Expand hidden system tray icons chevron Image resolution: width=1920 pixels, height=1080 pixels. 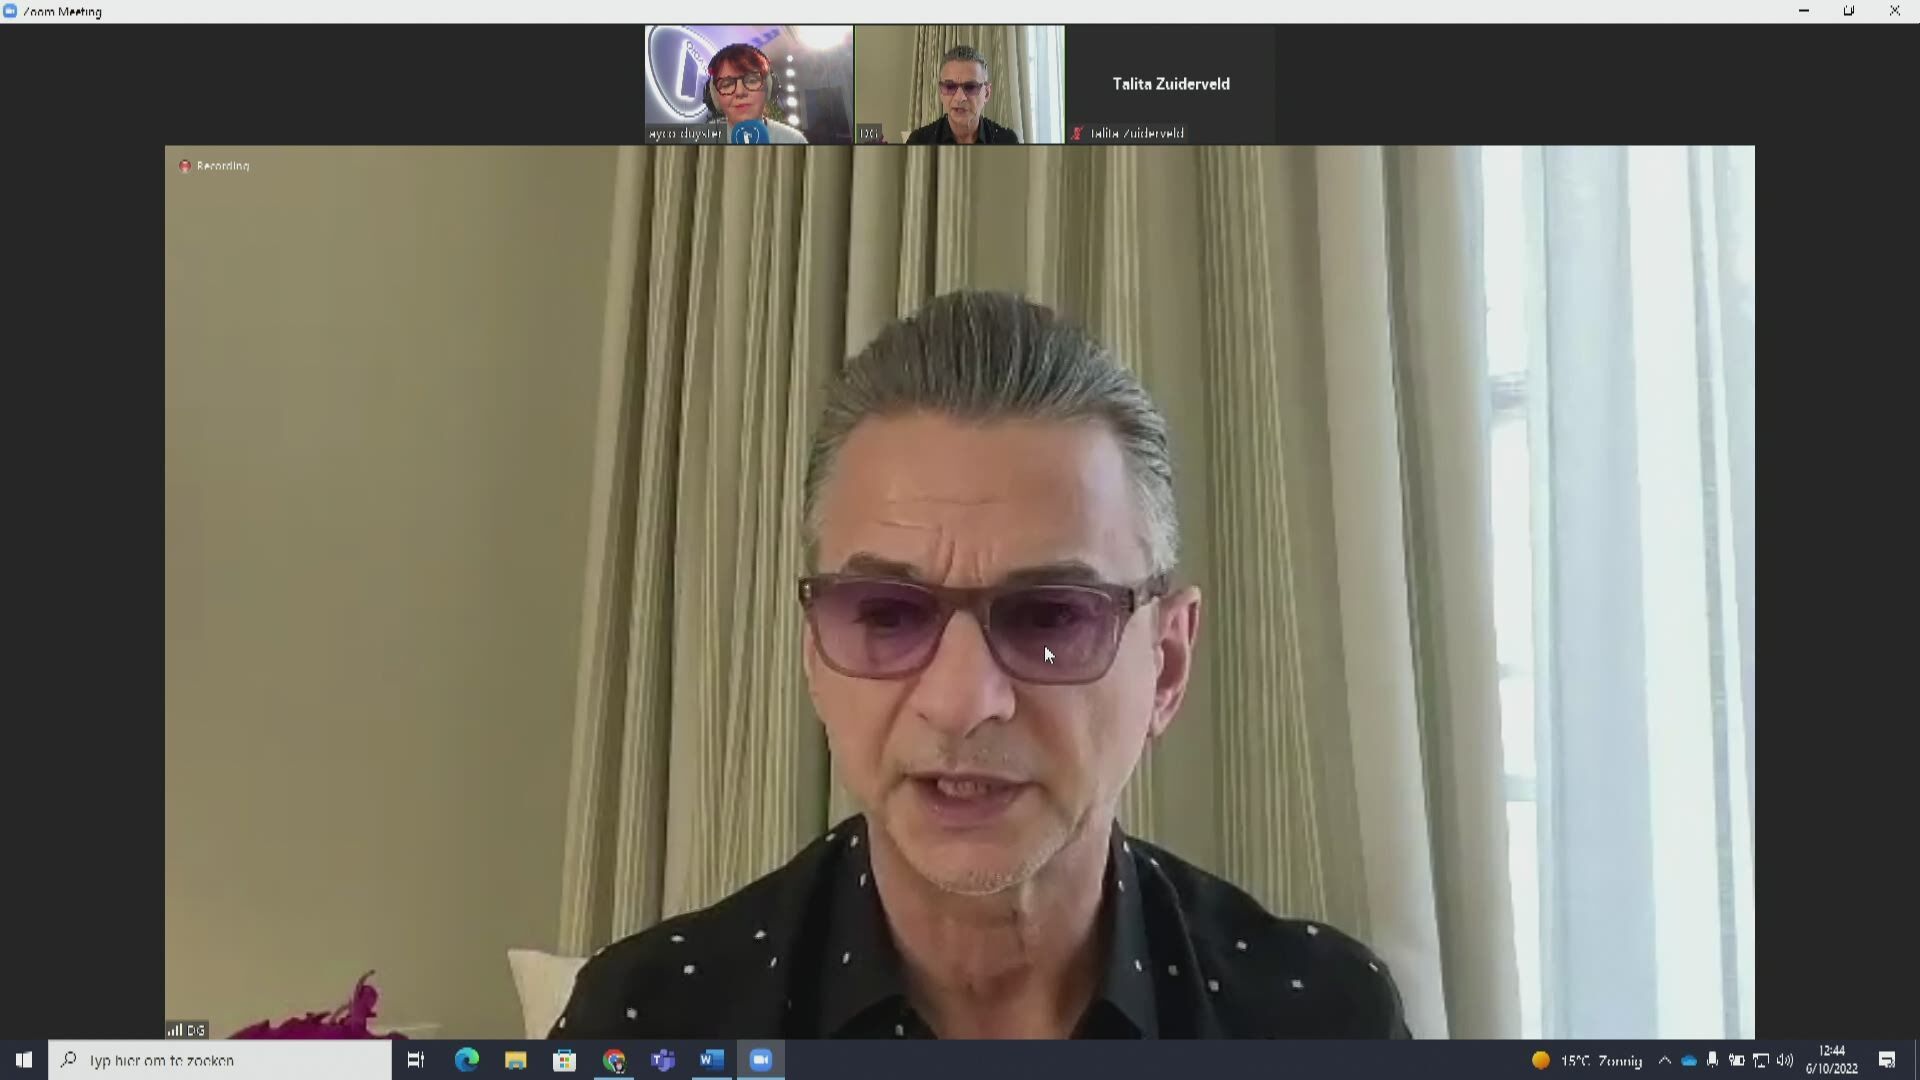pos(1664,1060)
